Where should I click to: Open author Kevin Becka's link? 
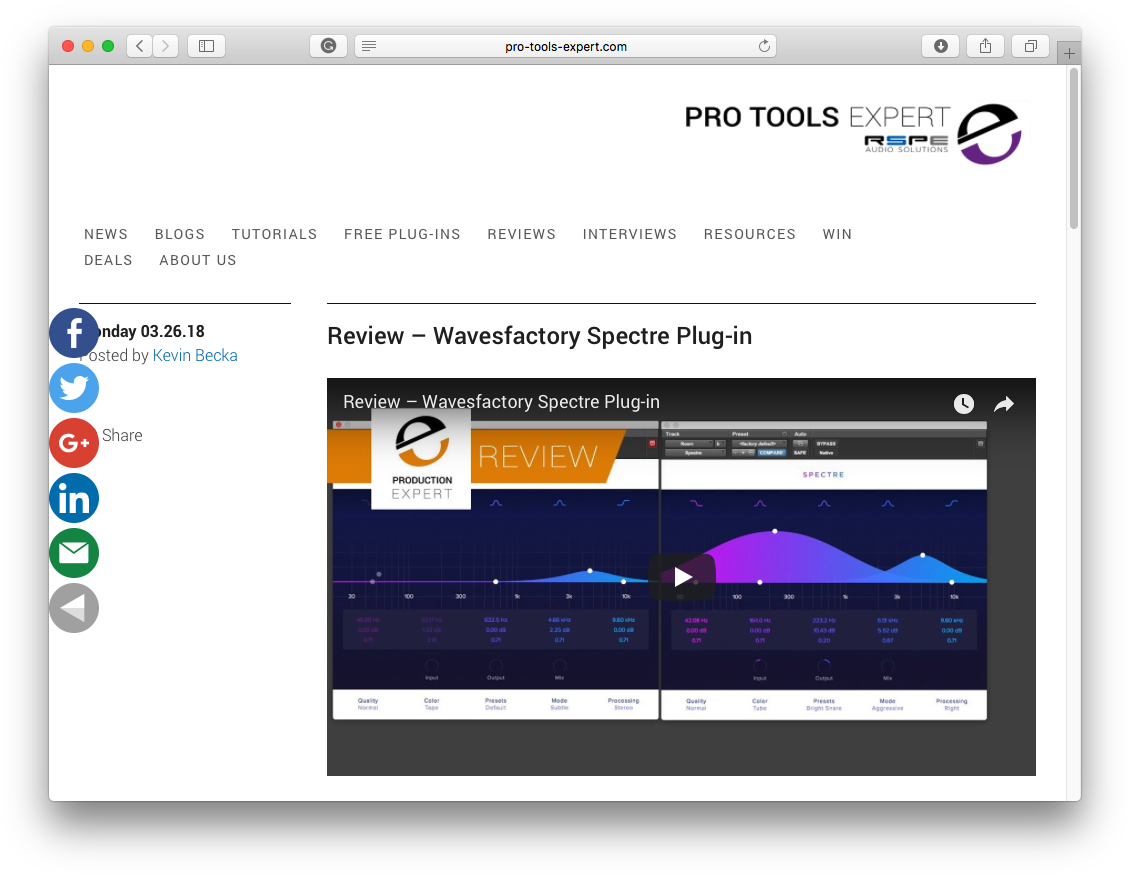[x=195, y=355]
